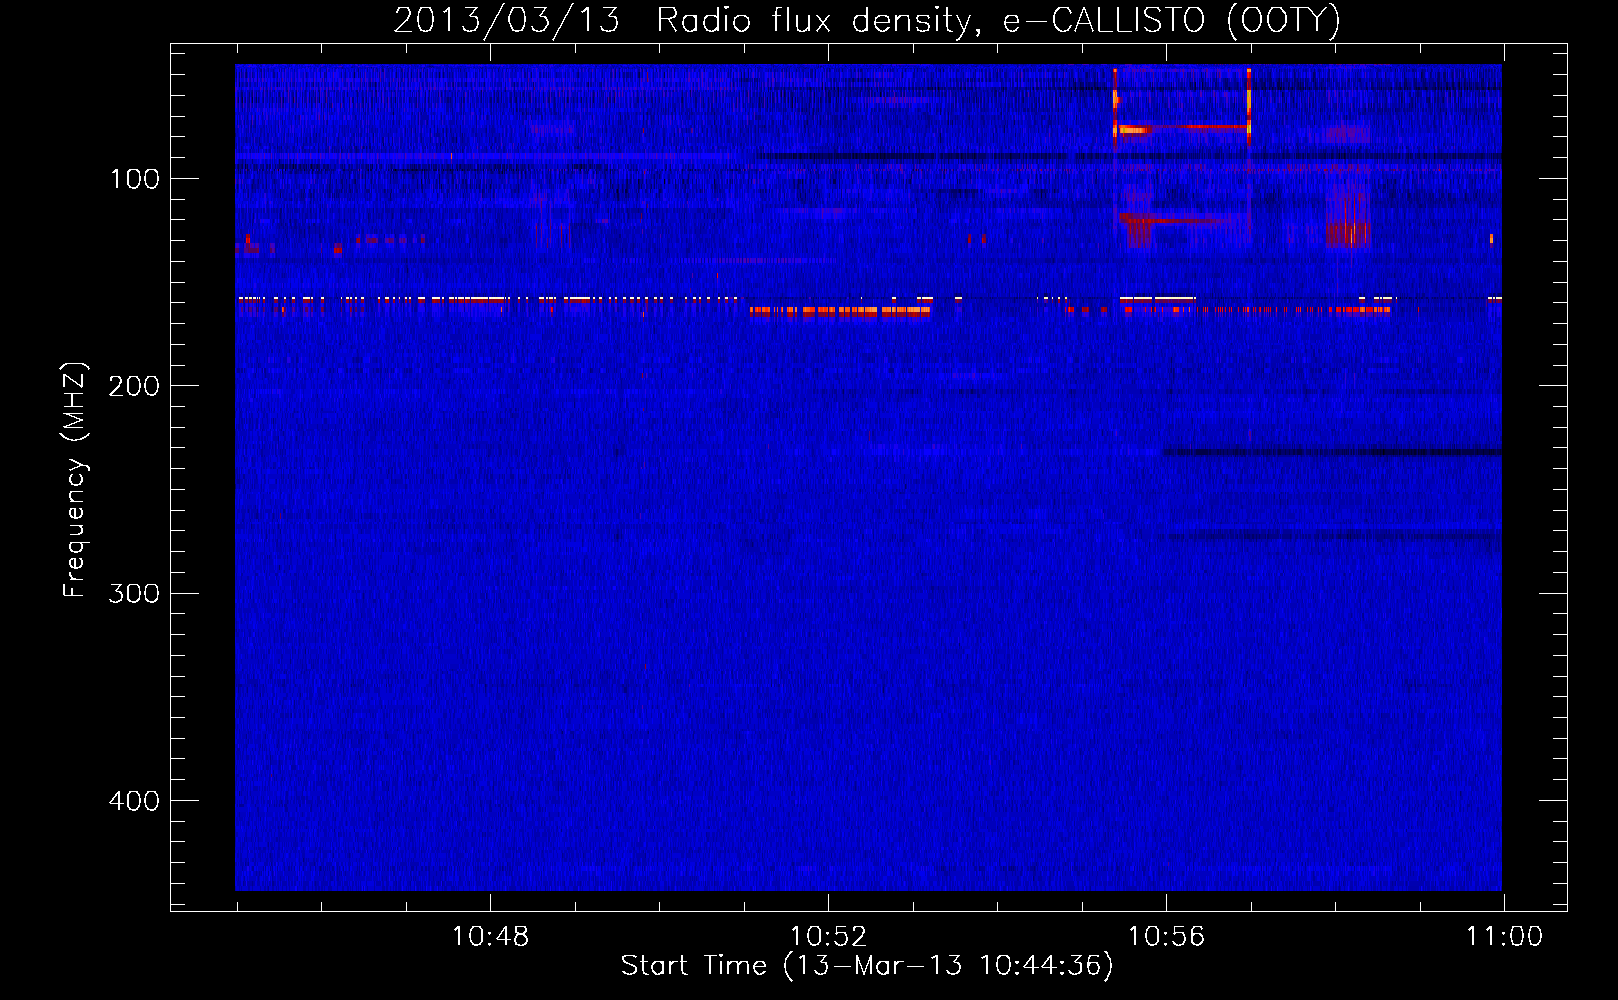Click the "10:56" time tick label

(1166, 937)
